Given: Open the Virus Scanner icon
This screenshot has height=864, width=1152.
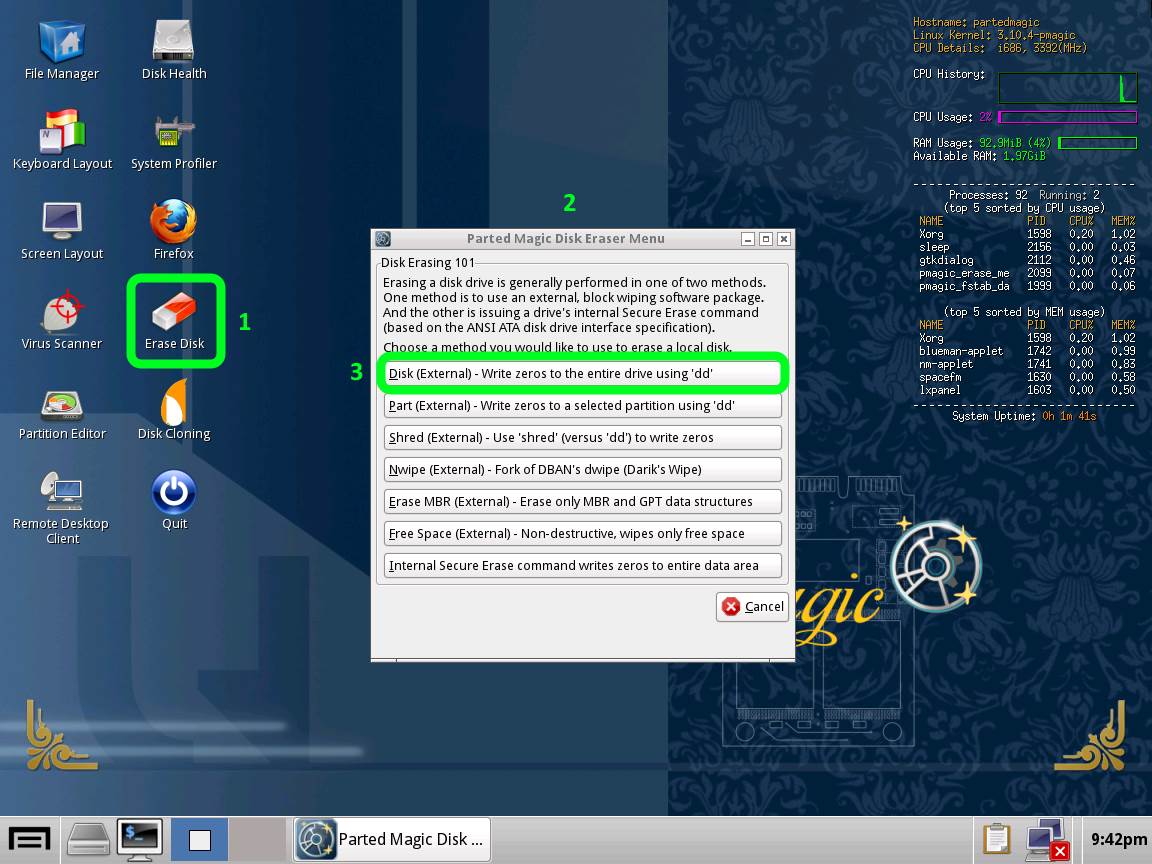Looking at the screenshot, I should coord(62,320).
